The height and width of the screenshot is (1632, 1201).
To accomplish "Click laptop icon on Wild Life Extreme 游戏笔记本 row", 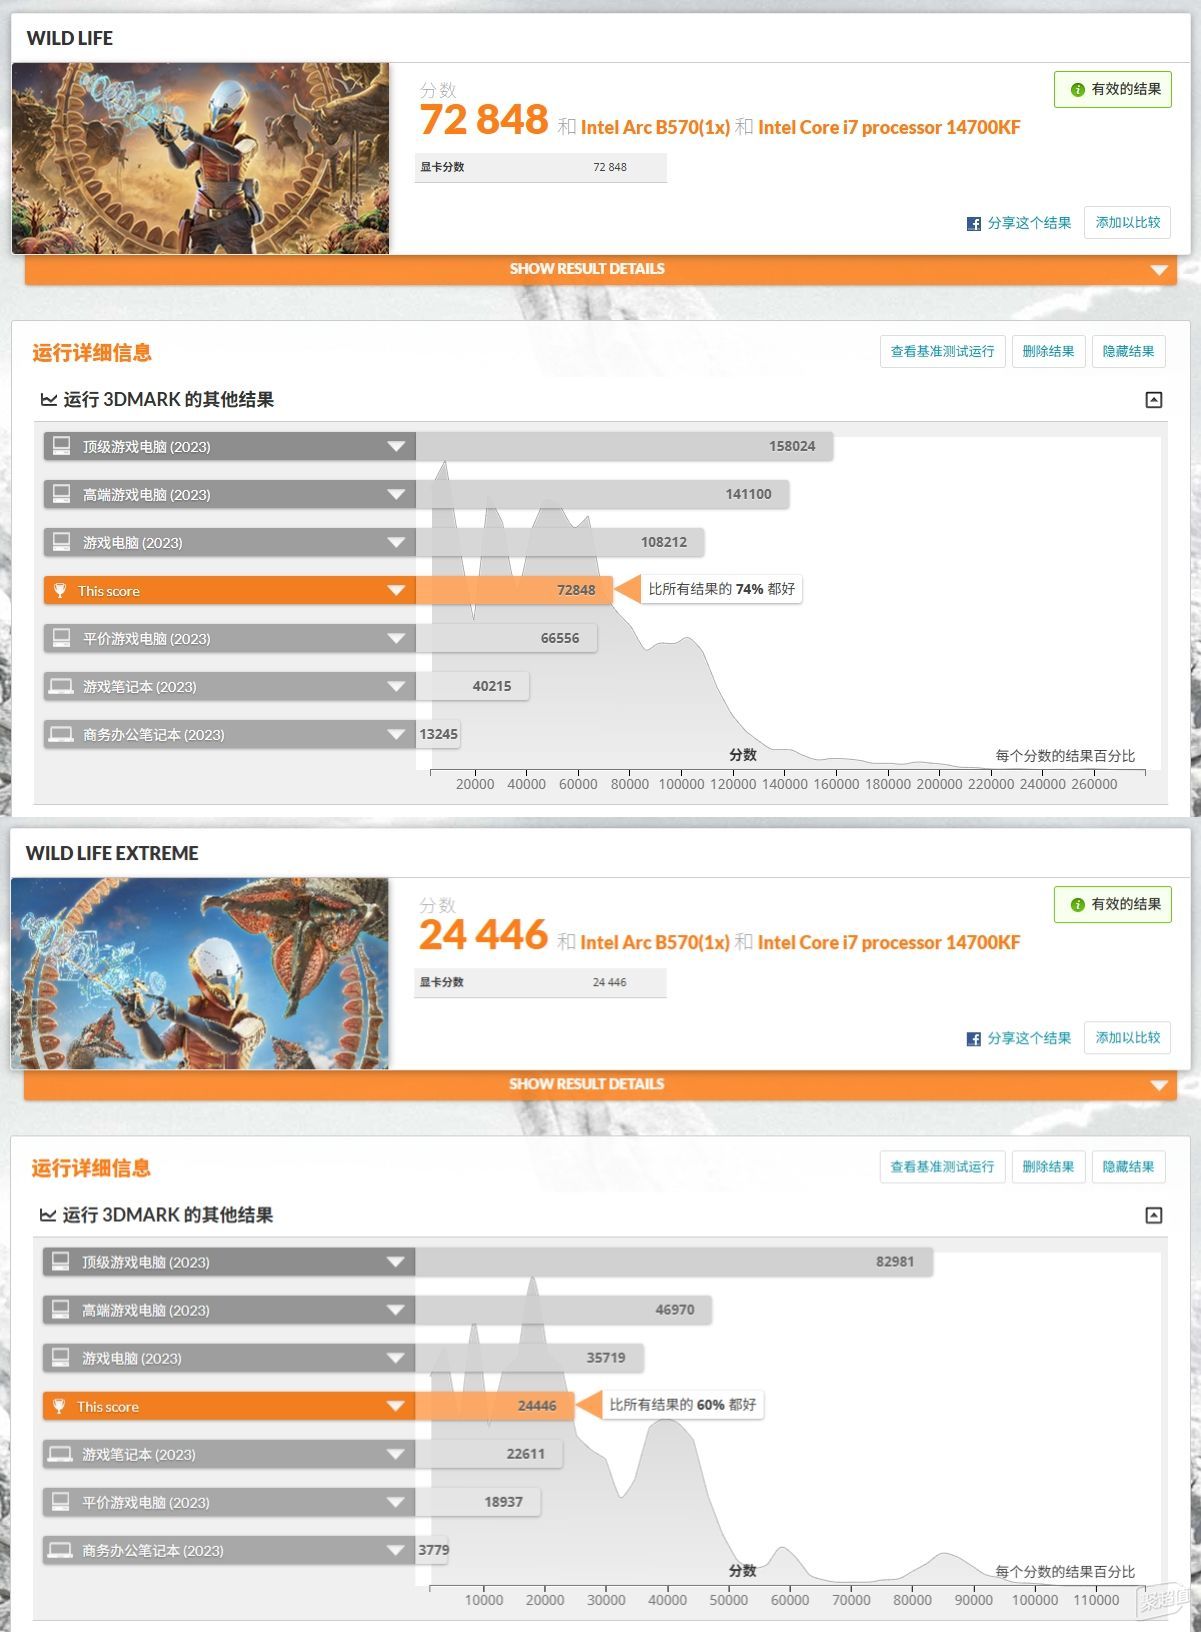I will [x=61, y=1453].
